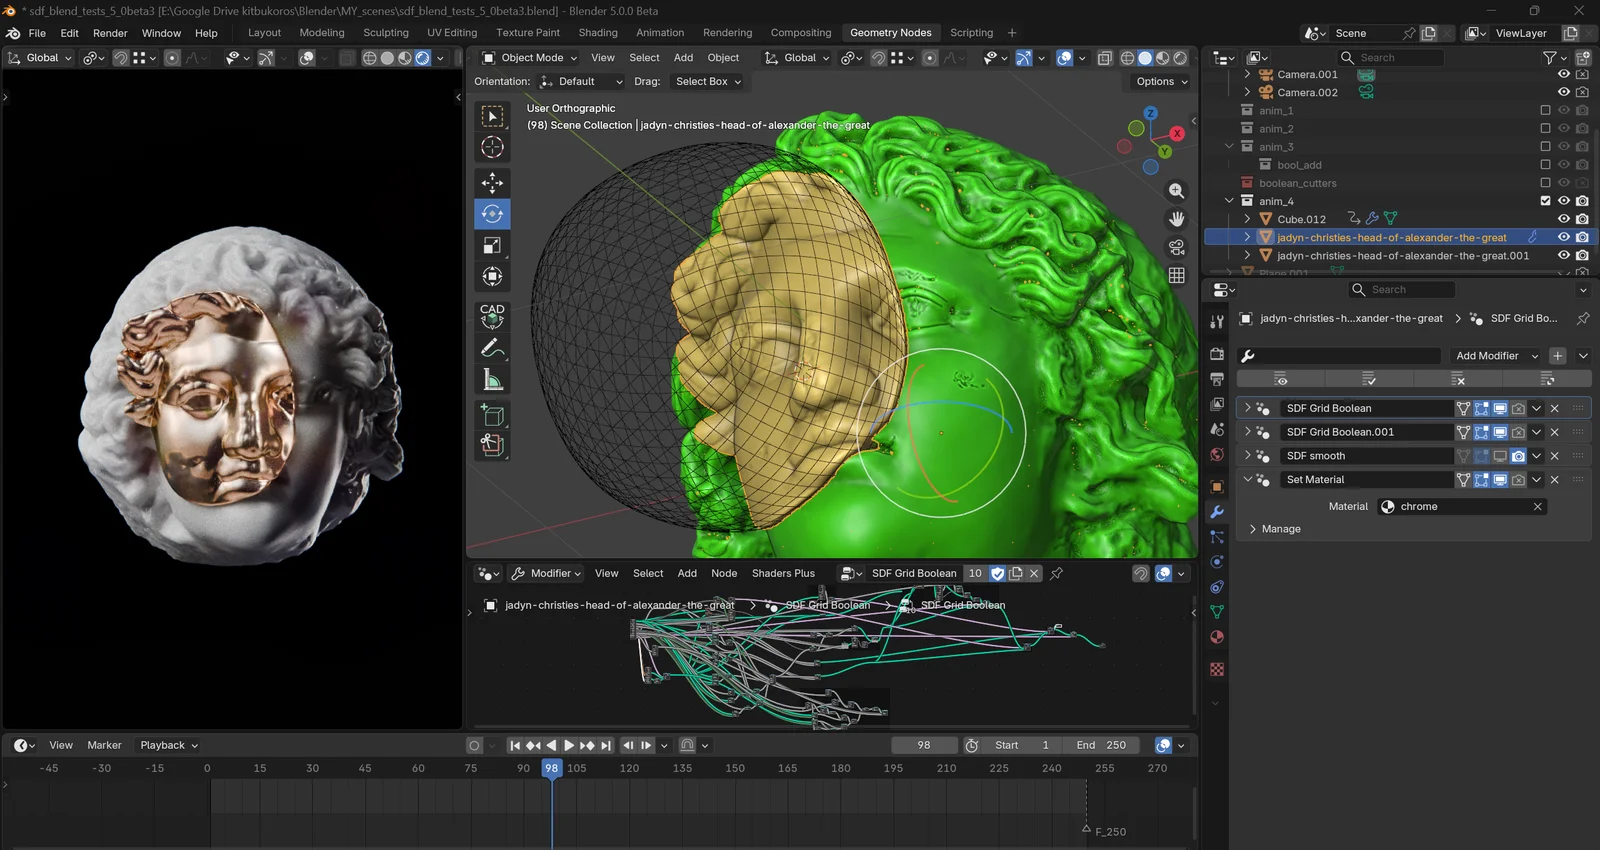The image size is (1600, 850).
Task: Toggle edit mode display for SDF Grid Boolean.001
Action: (x=1482, y=432)
